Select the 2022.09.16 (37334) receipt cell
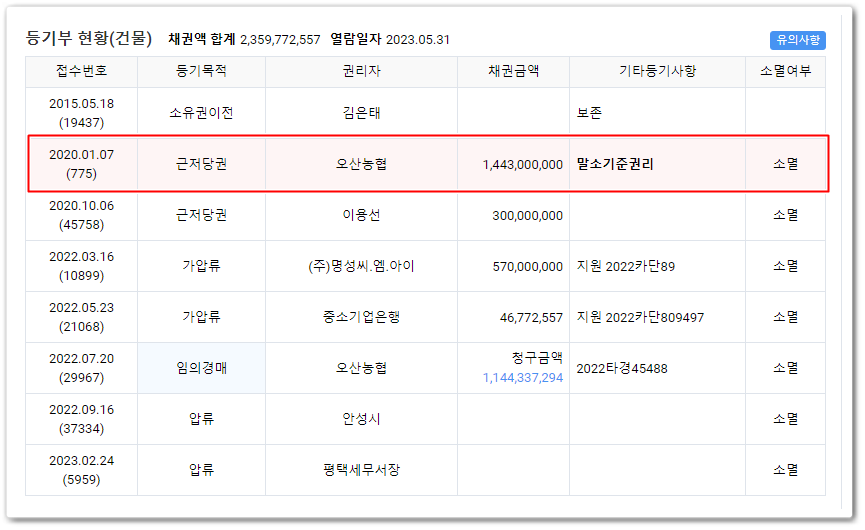Screen dimensions: 865x530 pos(82,419)
